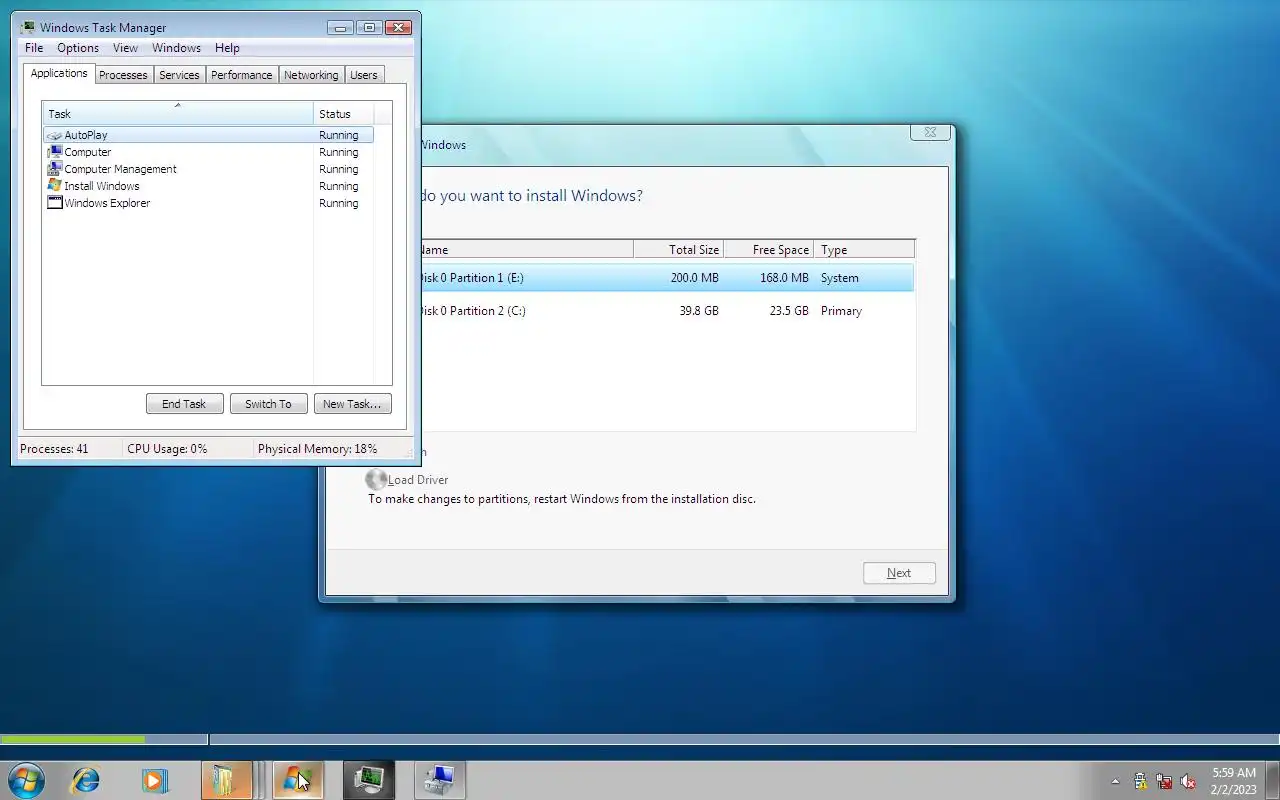1280x800 pixels.
Task: Show hidden tray icons
Action: (x=1116, y=781)
